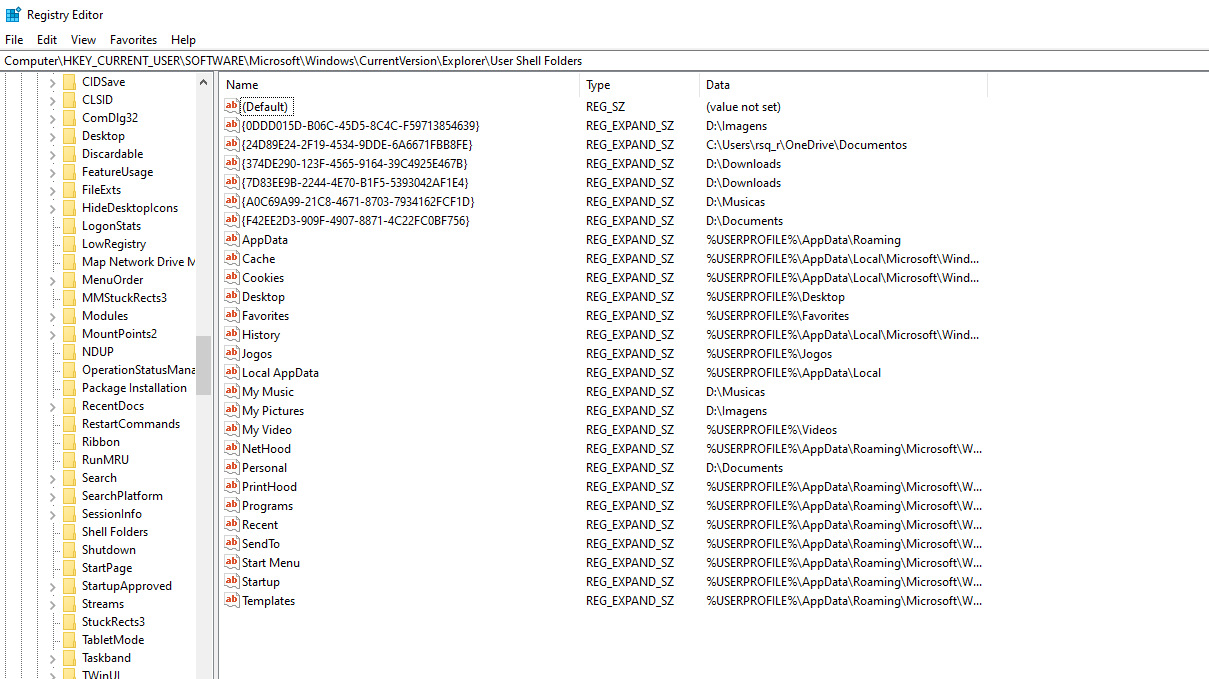Select the Shell Folders key
The image size is (1209, 679).
point(115,532)
